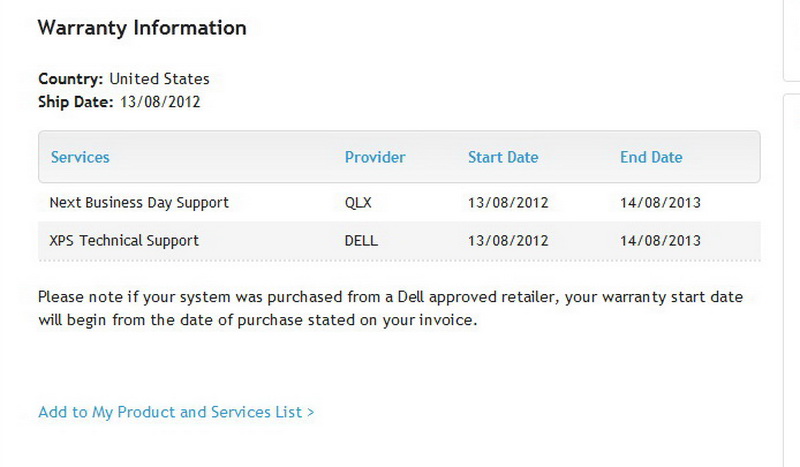Click the Start Date column header

(x=503, y=157)
